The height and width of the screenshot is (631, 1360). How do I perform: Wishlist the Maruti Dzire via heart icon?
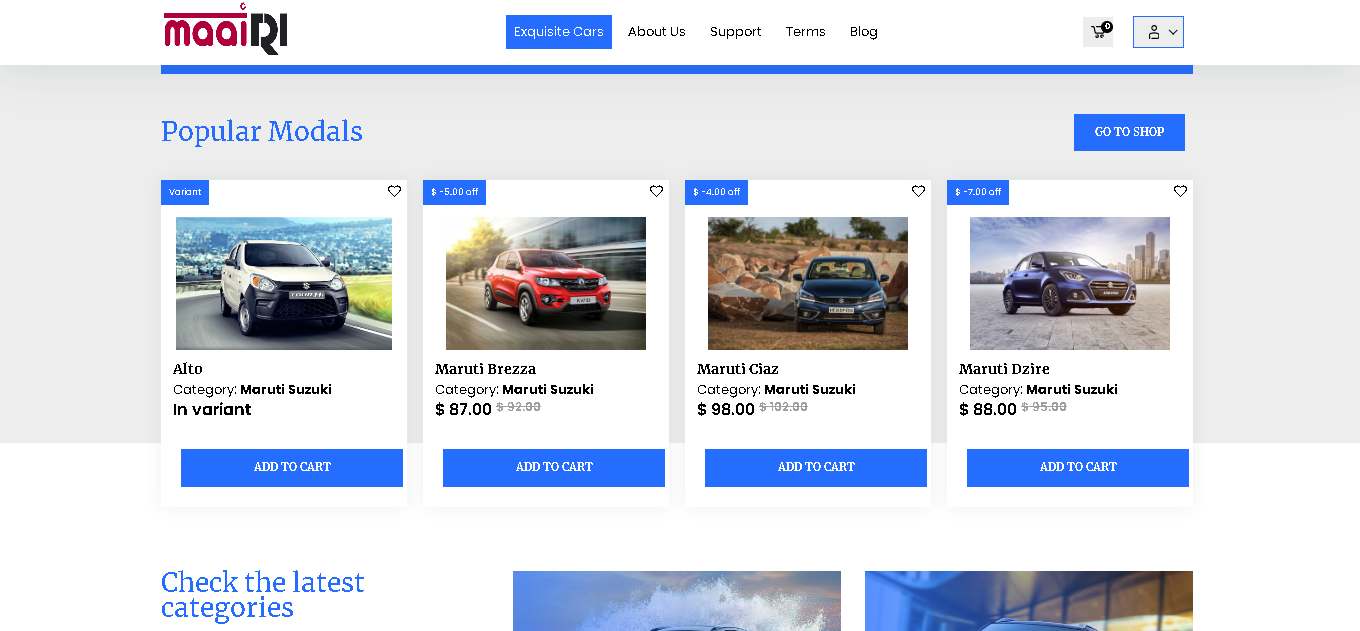[1180, 191]
